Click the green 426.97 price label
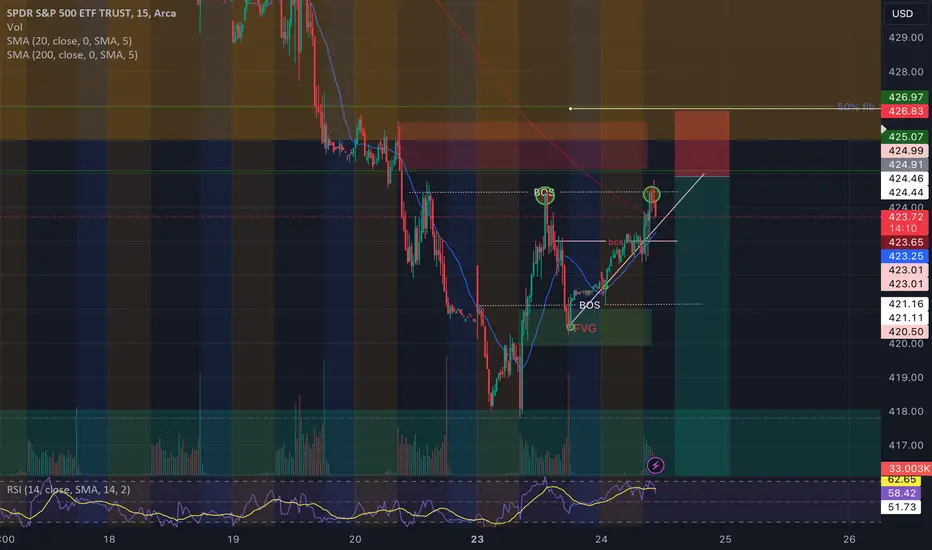The height and width of the screenshot is (550, 932). tap(905, 97)
